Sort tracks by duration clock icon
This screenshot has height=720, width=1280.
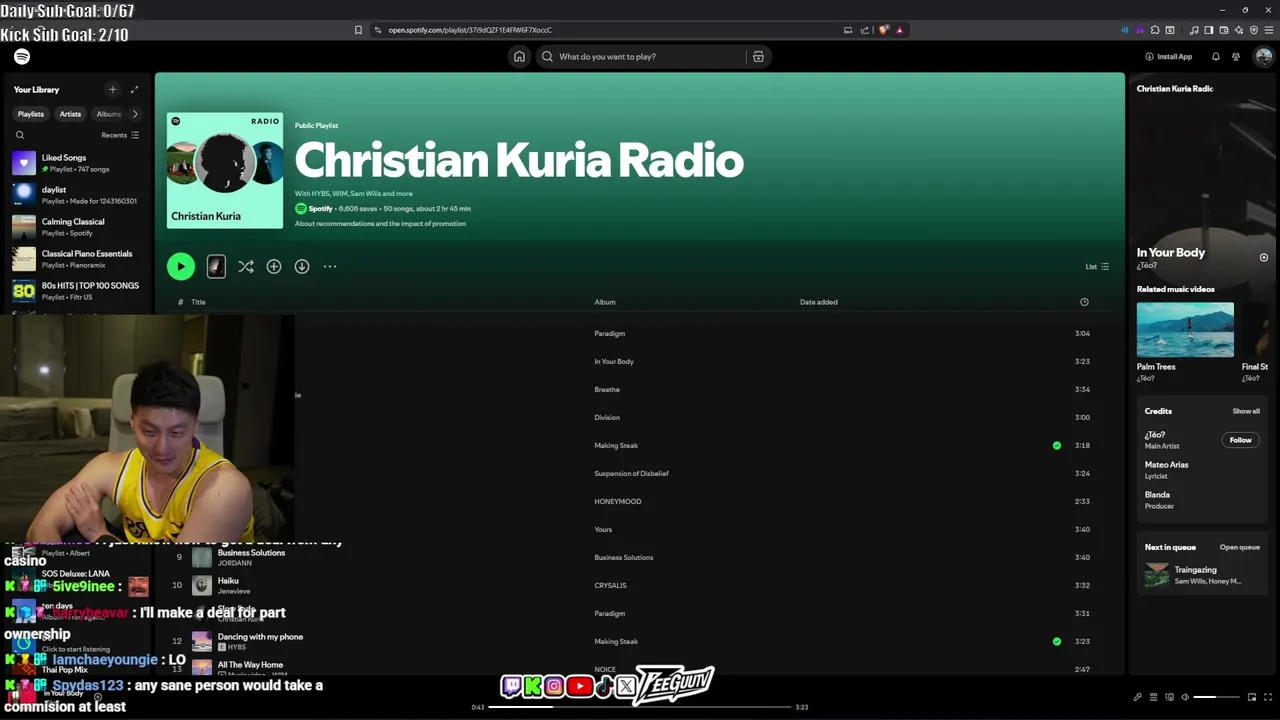tap(1084, 302)
